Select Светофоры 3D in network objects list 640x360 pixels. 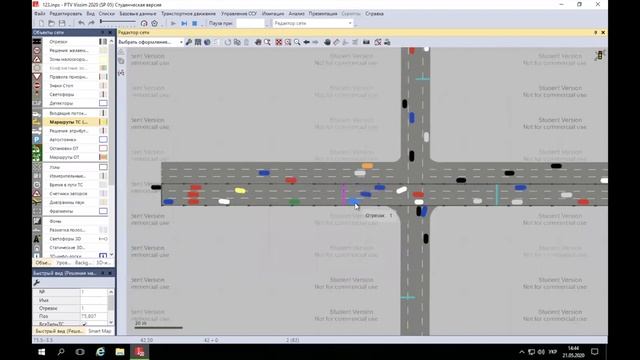click(x=65, y=239)
